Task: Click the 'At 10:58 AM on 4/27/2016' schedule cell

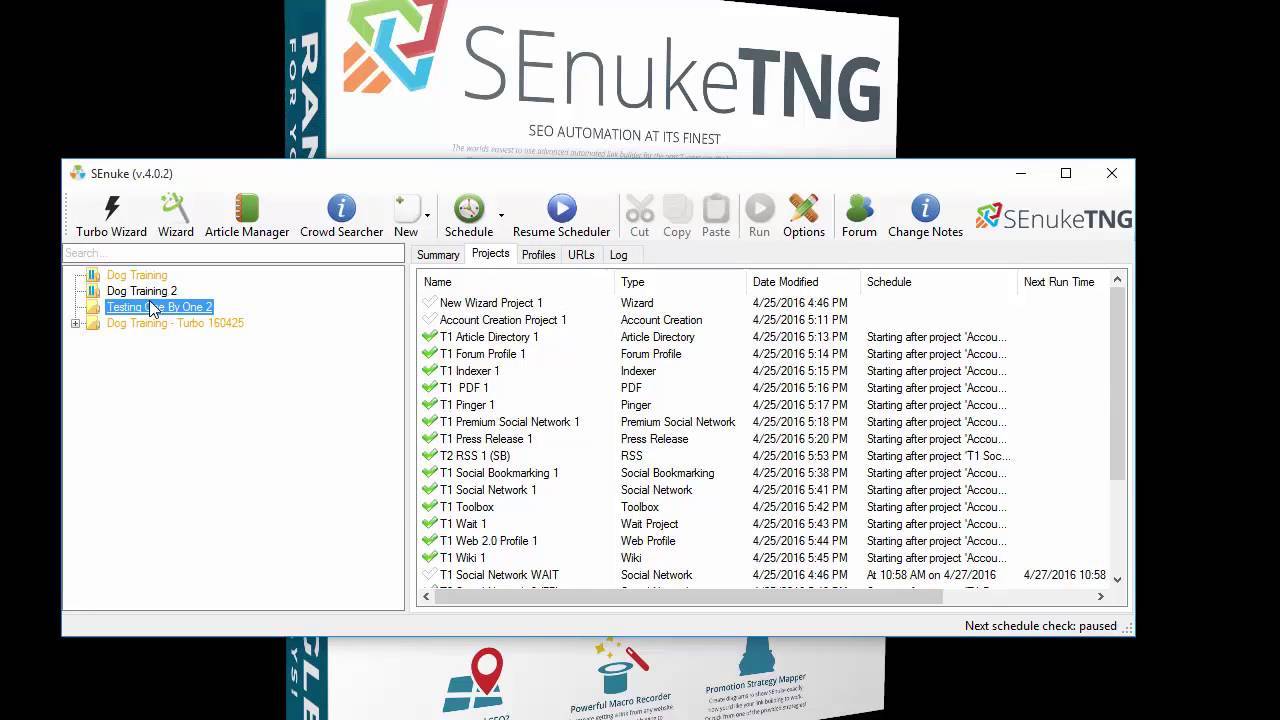Action: tap(931, 575)
